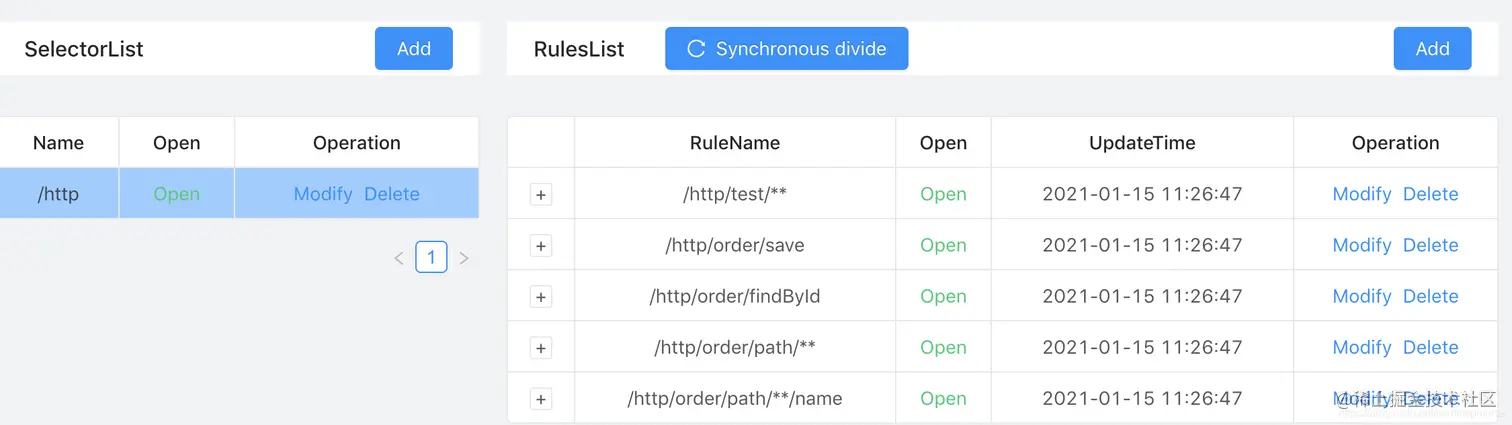Image resolution: width=1512 pixels, height=425 pixels.
Task: Click the RuleName column header
Action: tap(735, 143)
